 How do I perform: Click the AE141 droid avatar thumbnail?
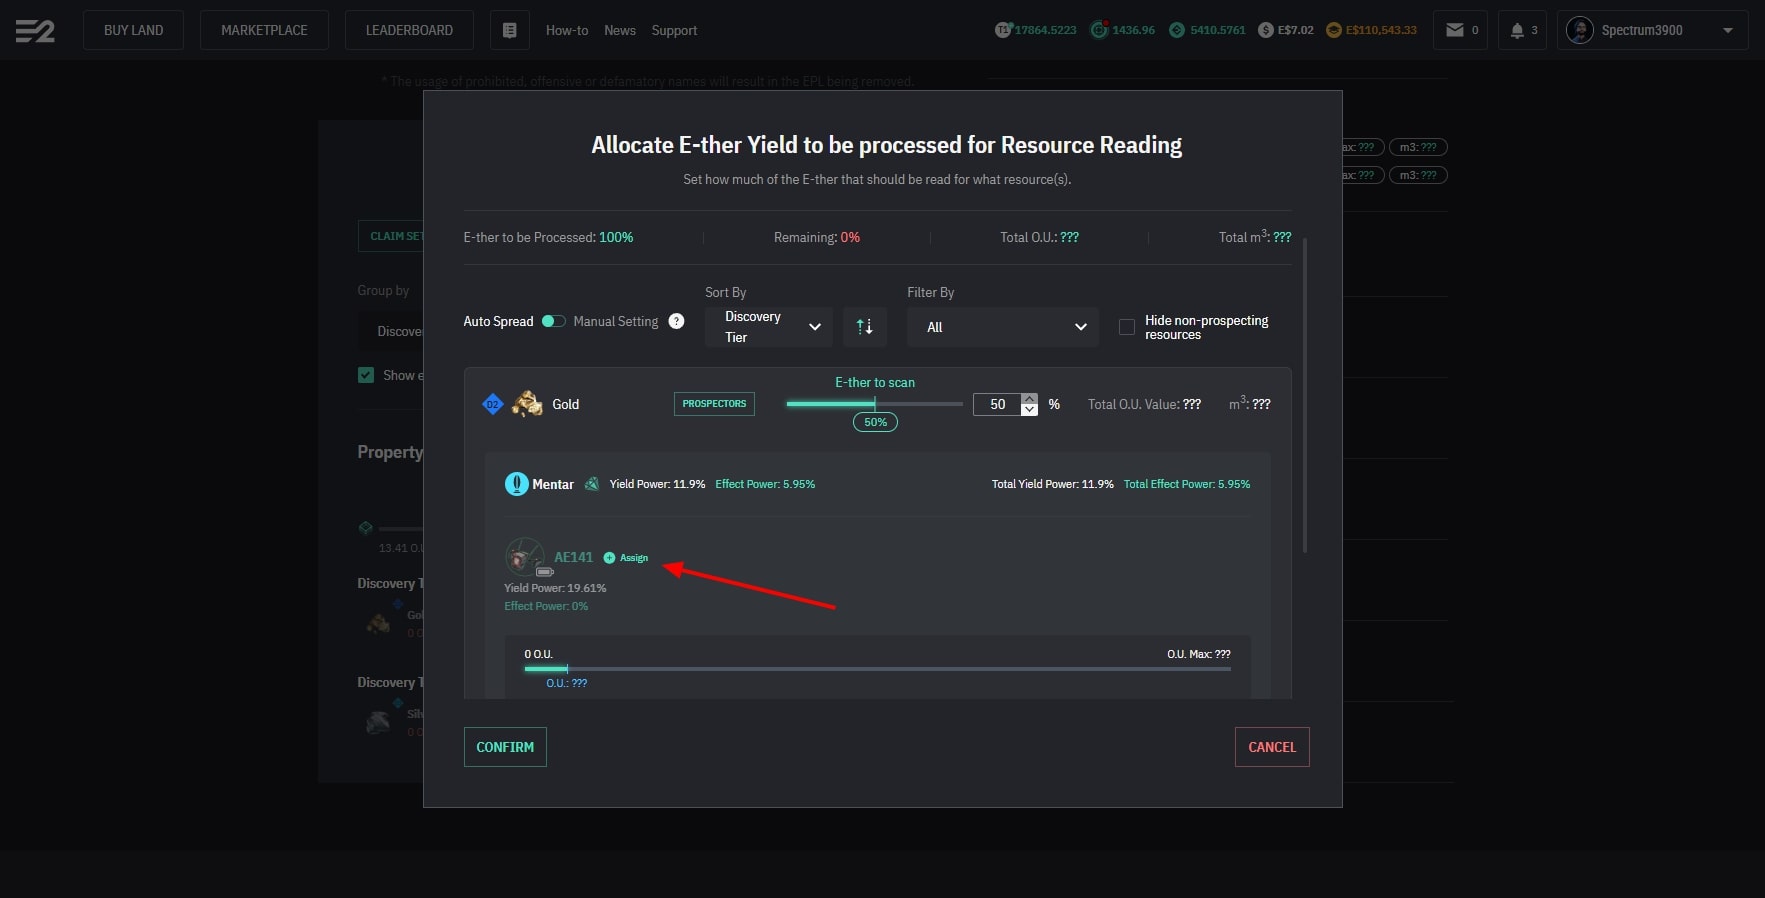coord(524,557)
